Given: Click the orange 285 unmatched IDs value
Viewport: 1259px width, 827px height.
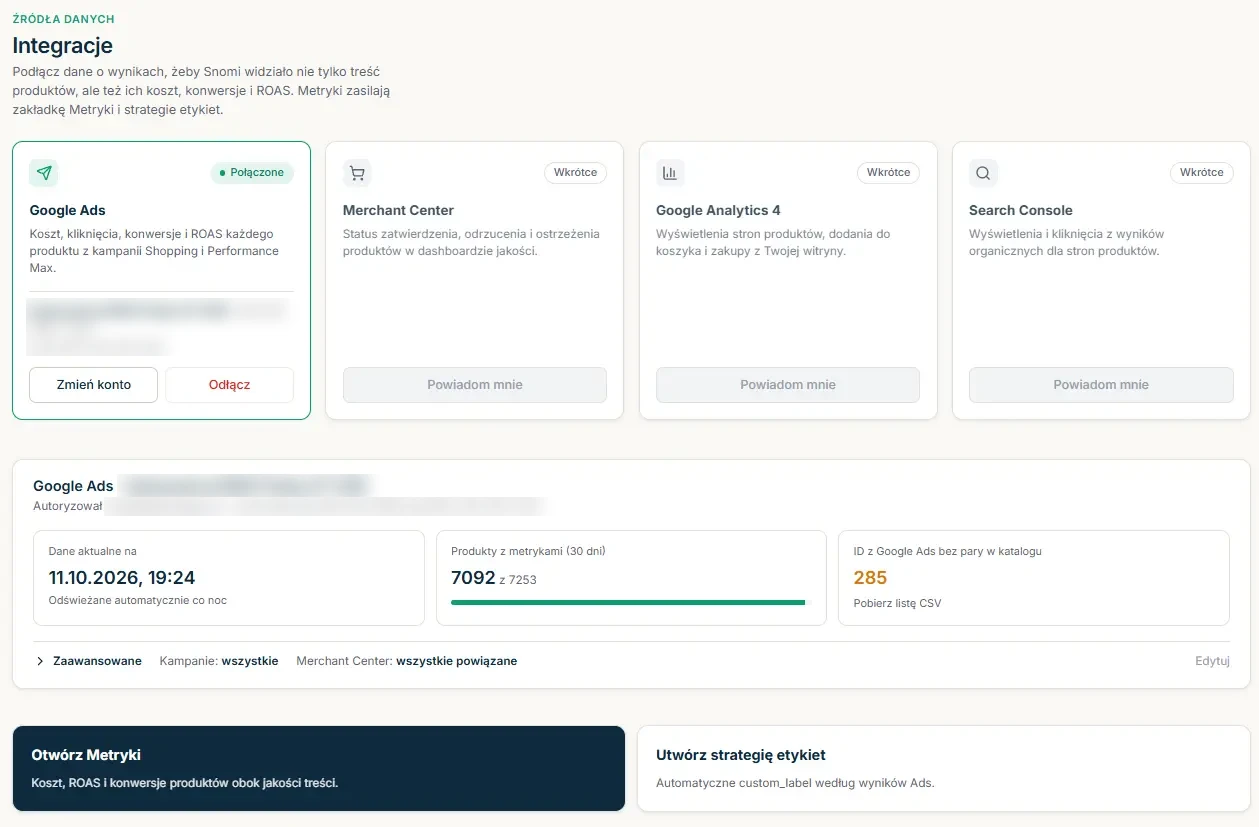Looking at the screenshot, I should tap(870, 578).
